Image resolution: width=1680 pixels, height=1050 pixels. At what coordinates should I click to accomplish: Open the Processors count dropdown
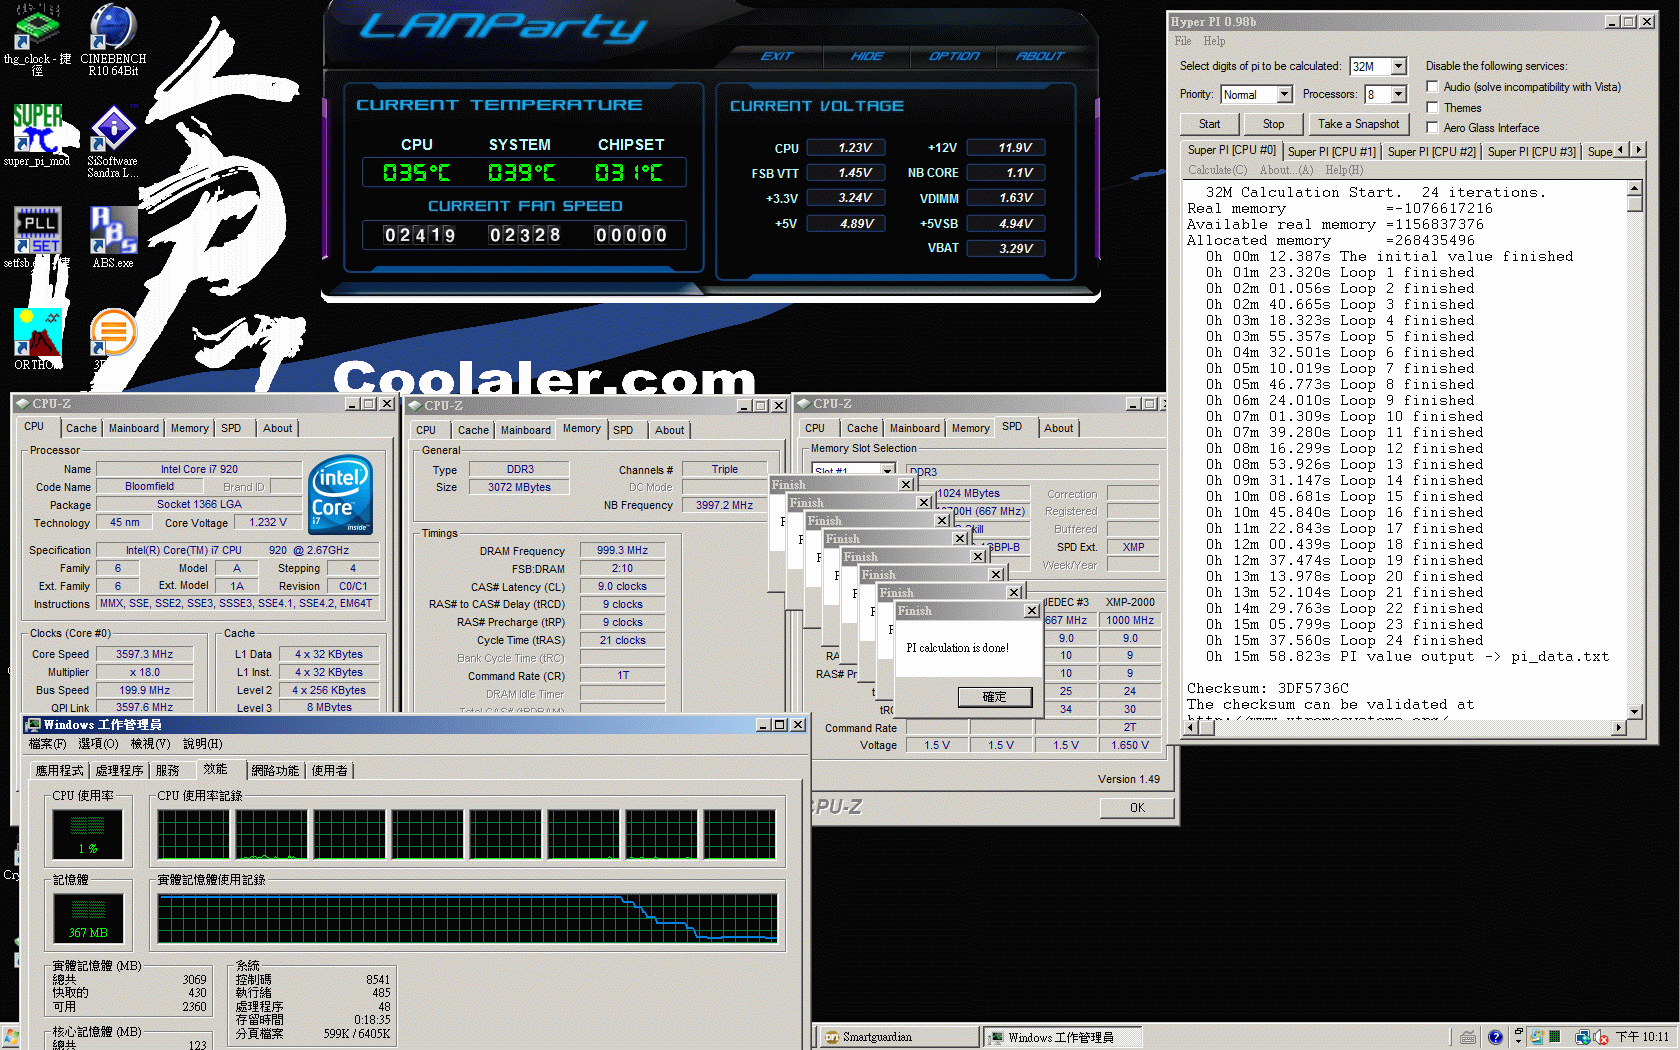click(1399, 94)
